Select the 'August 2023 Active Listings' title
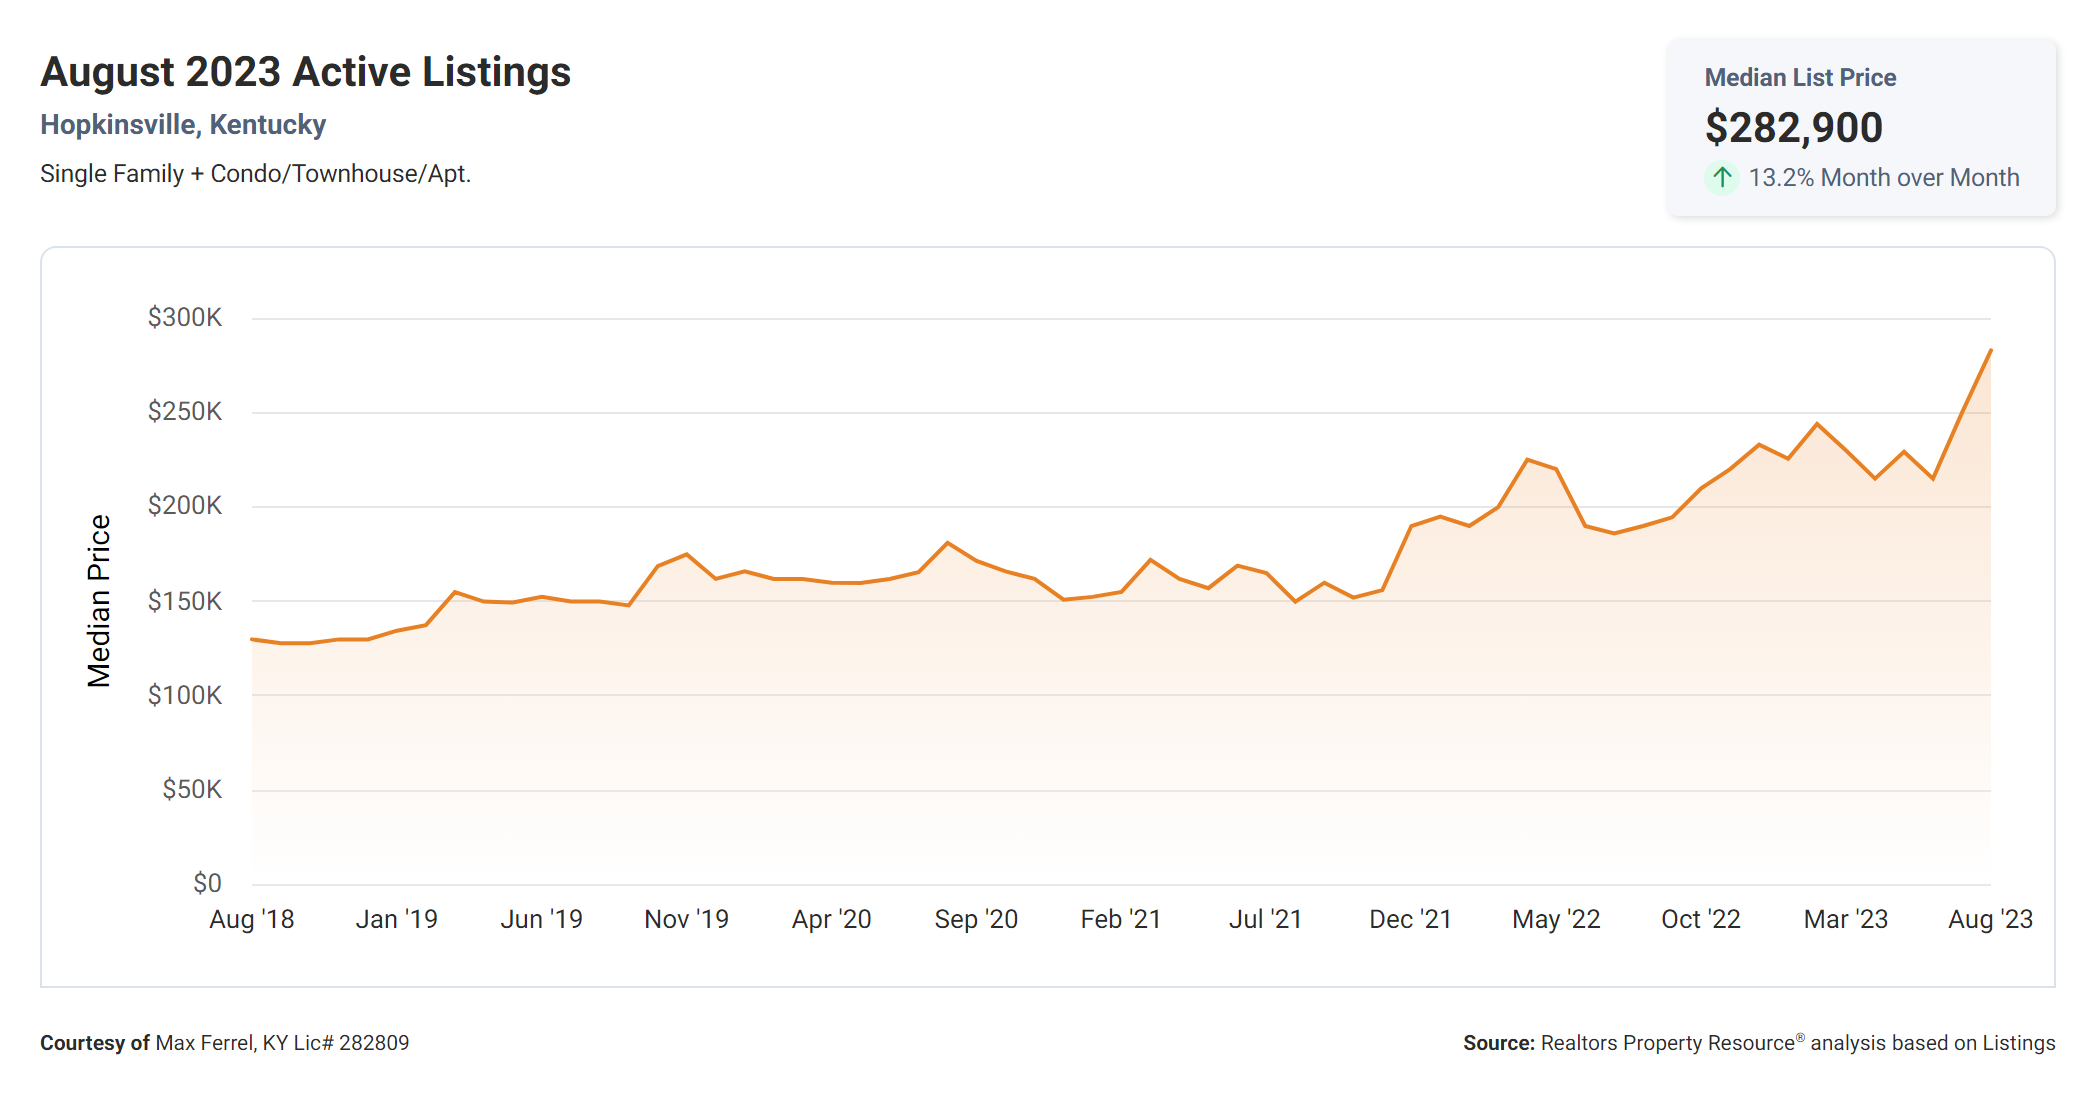The width and height of the screenshot is (2096, 1100). [x=305, y=72]
